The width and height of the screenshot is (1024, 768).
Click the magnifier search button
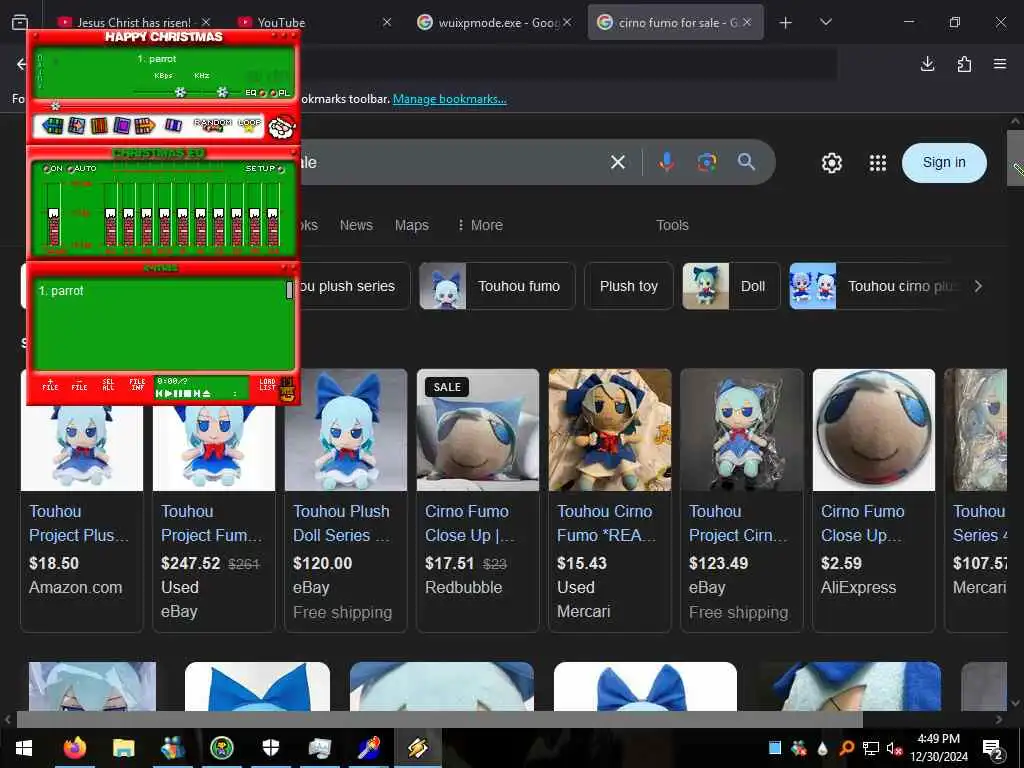[x=746, y=162]
